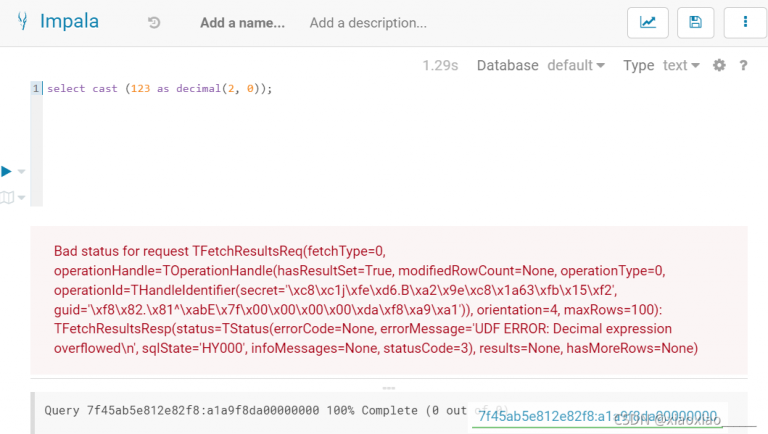The image size is (768, 434).
Task: Click the Add a description field
Action: [368, 23]
